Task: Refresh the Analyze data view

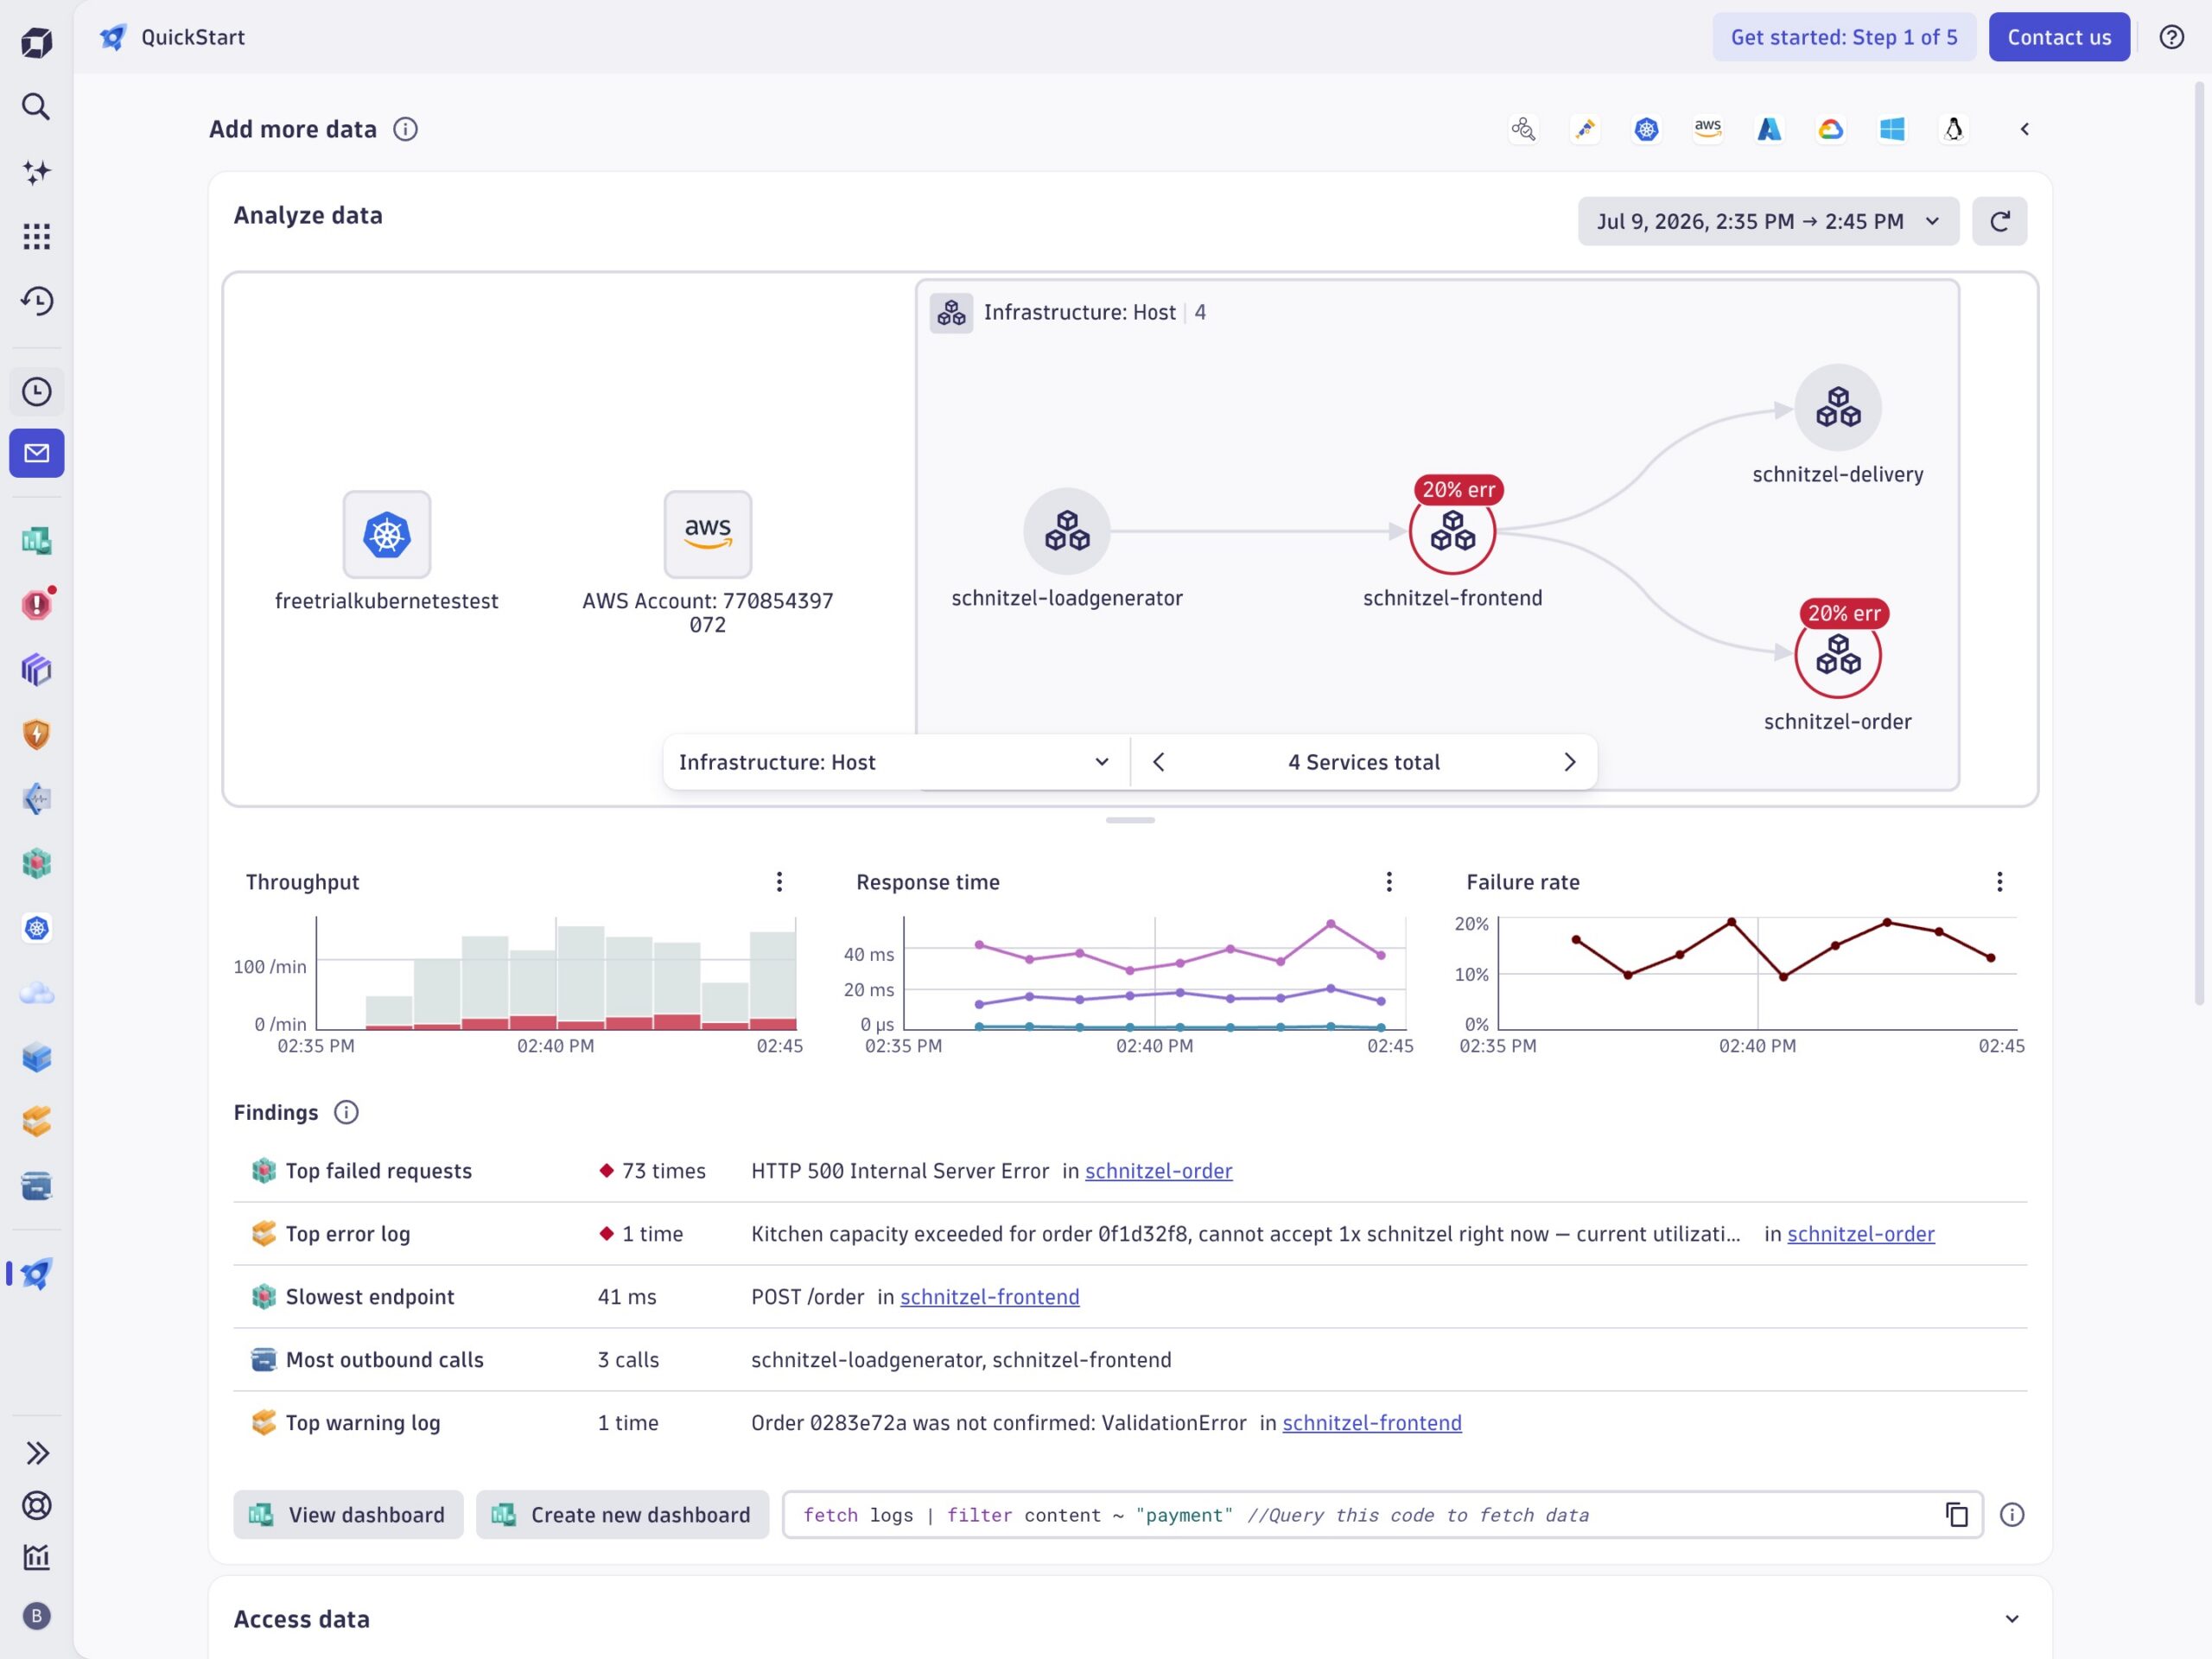Action: tap(1999, 221)
